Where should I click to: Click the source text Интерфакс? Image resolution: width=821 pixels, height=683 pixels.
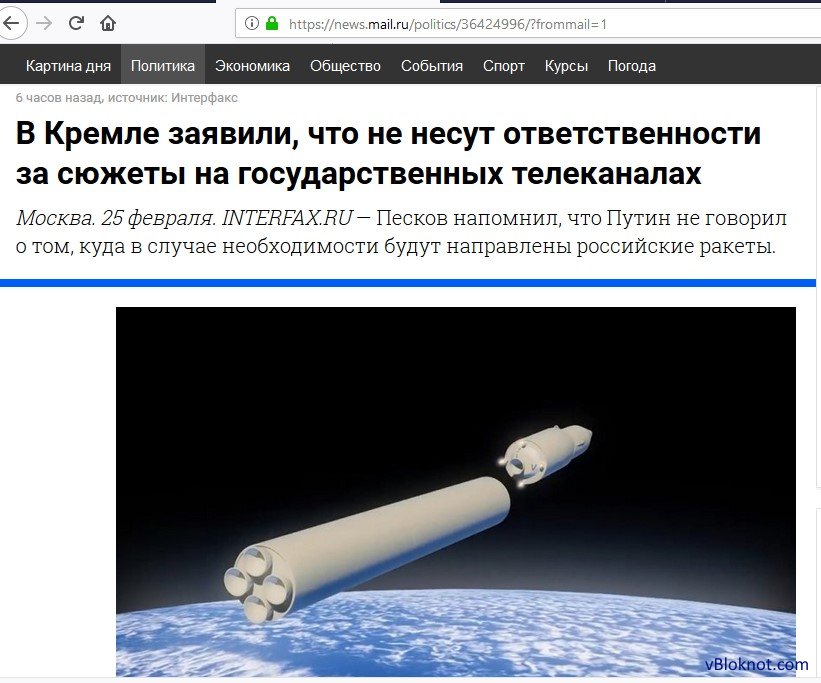(205, 98)
